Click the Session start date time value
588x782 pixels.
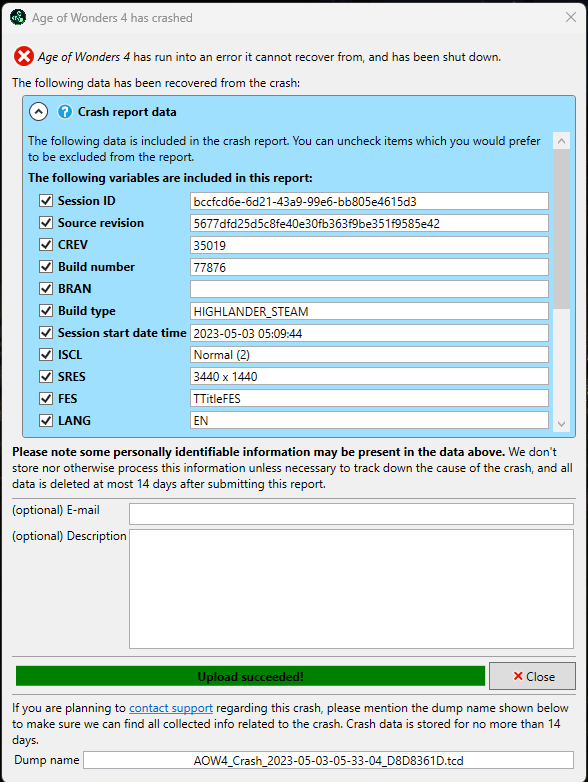[369, 333]
